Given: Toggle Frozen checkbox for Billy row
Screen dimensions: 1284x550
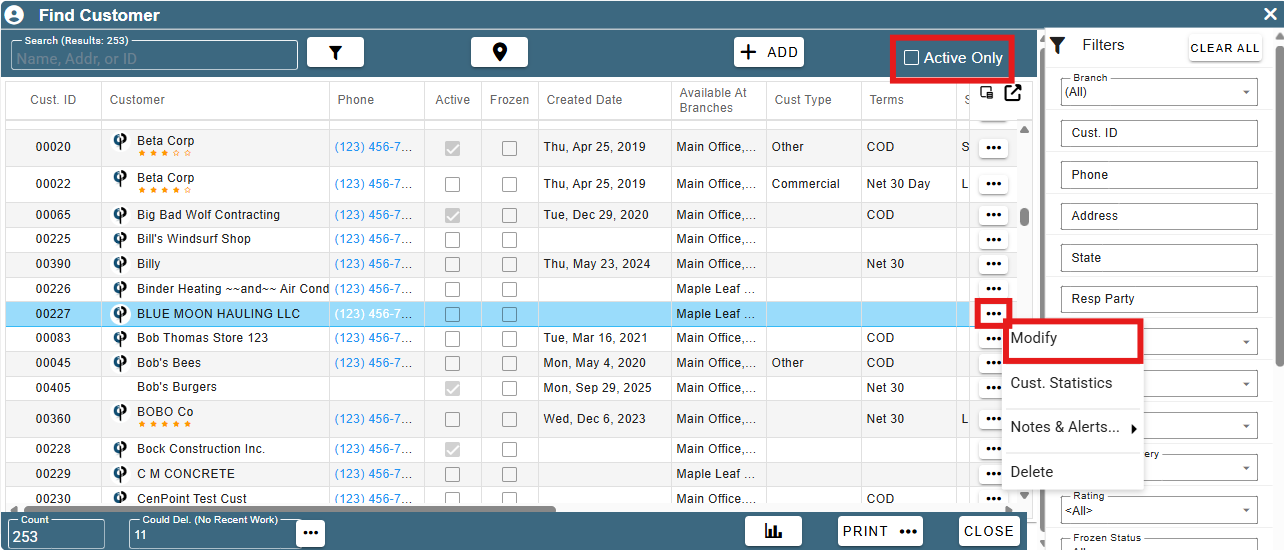Looking at the screenshot, I should point(510,264).
